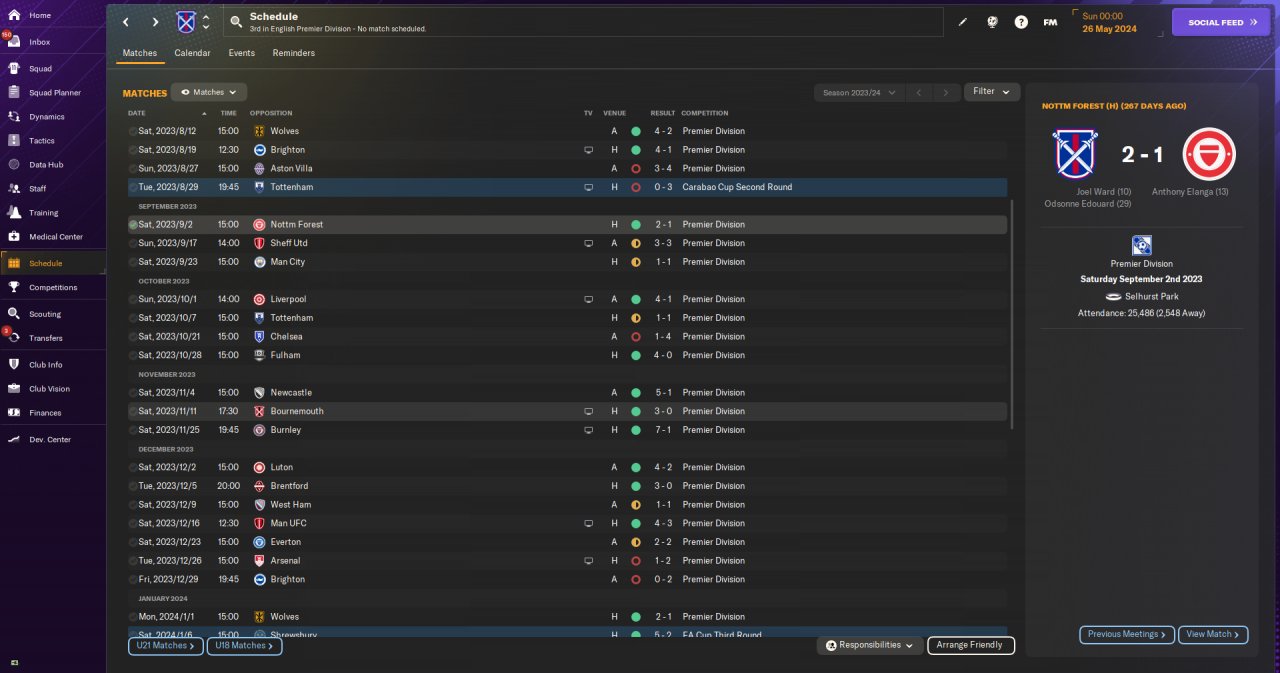The image size is (1280, 673).
Task: Open the Medical Center icon
Action: pyautogui.click(x=14, y=237)
